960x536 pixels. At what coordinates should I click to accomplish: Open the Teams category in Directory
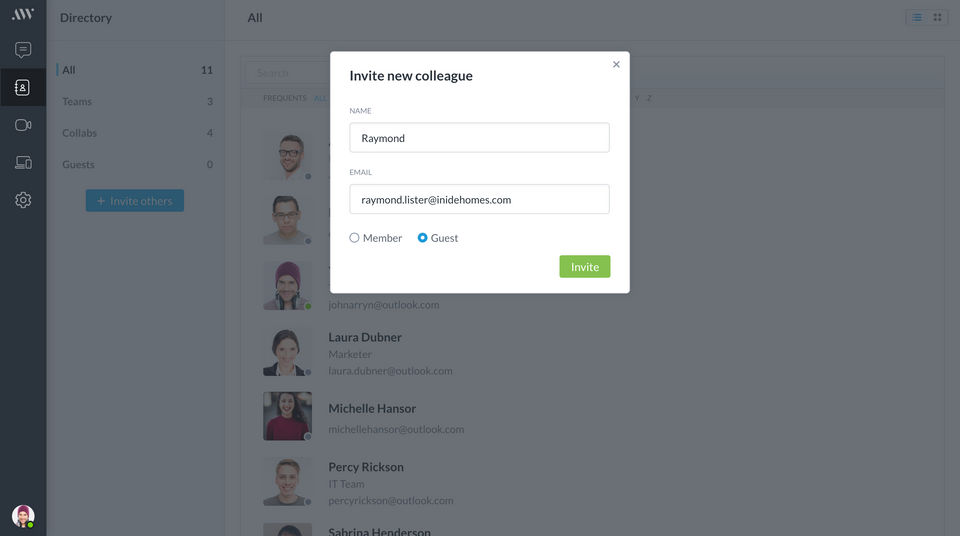[x=77, y=102]
